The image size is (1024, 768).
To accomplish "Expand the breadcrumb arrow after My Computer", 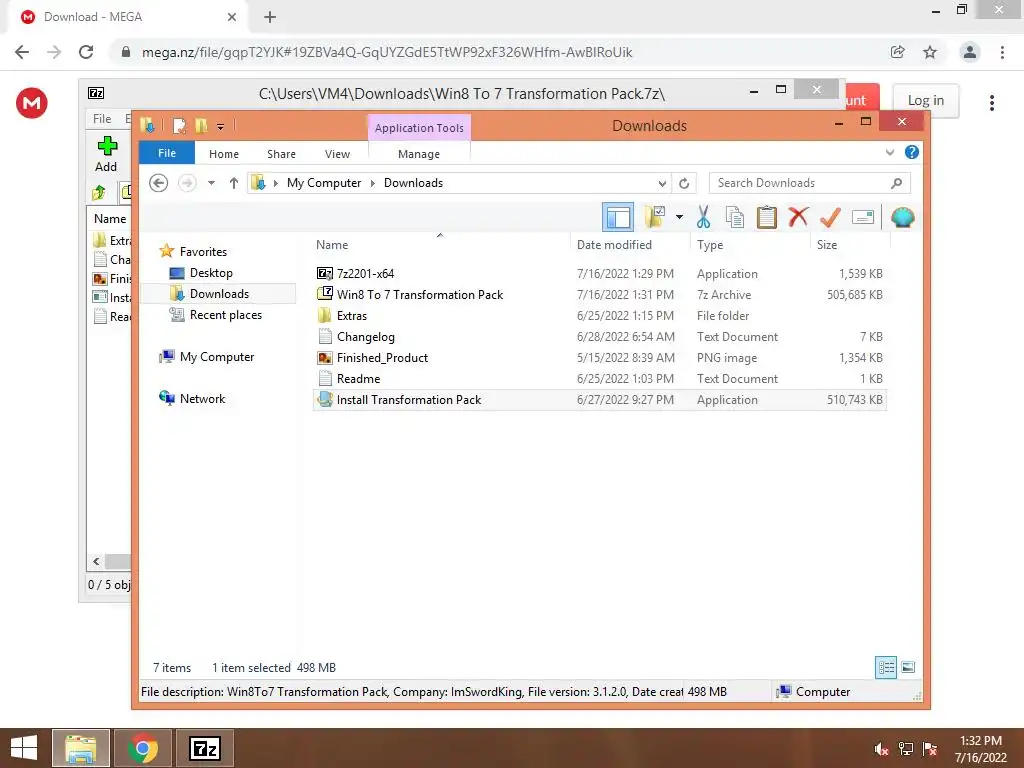I will tap(372, 184).
